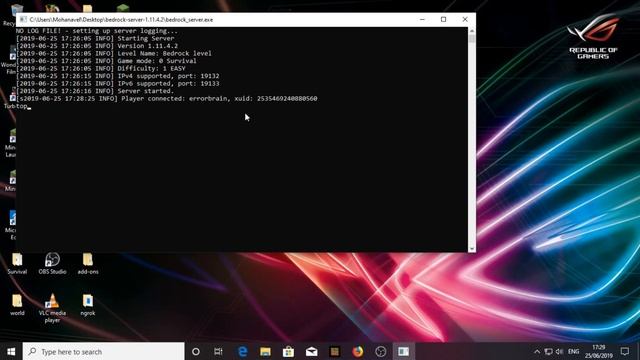The image size is (640, 360).
Task: Click the 'NO LOG FILE!' console line
Action: tap(97, 31)
